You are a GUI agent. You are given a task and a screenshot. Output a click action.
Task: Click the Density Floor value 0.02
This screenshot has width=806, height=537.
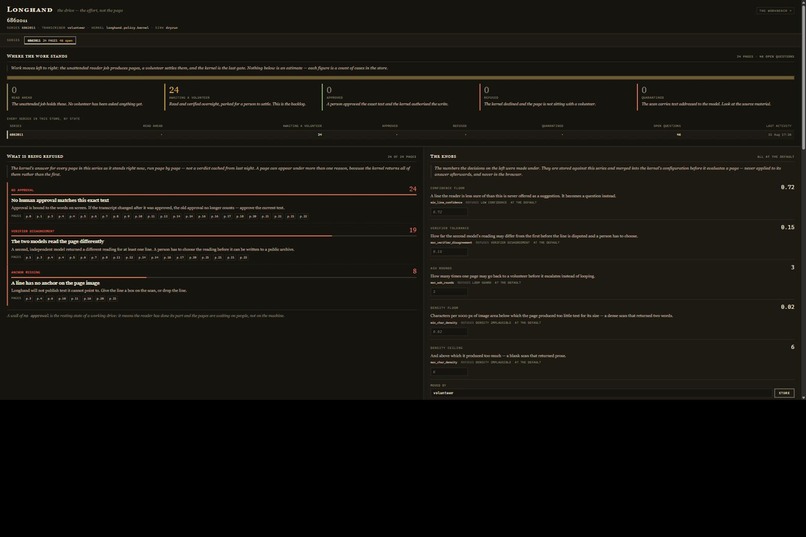click(x=787, y=307)
